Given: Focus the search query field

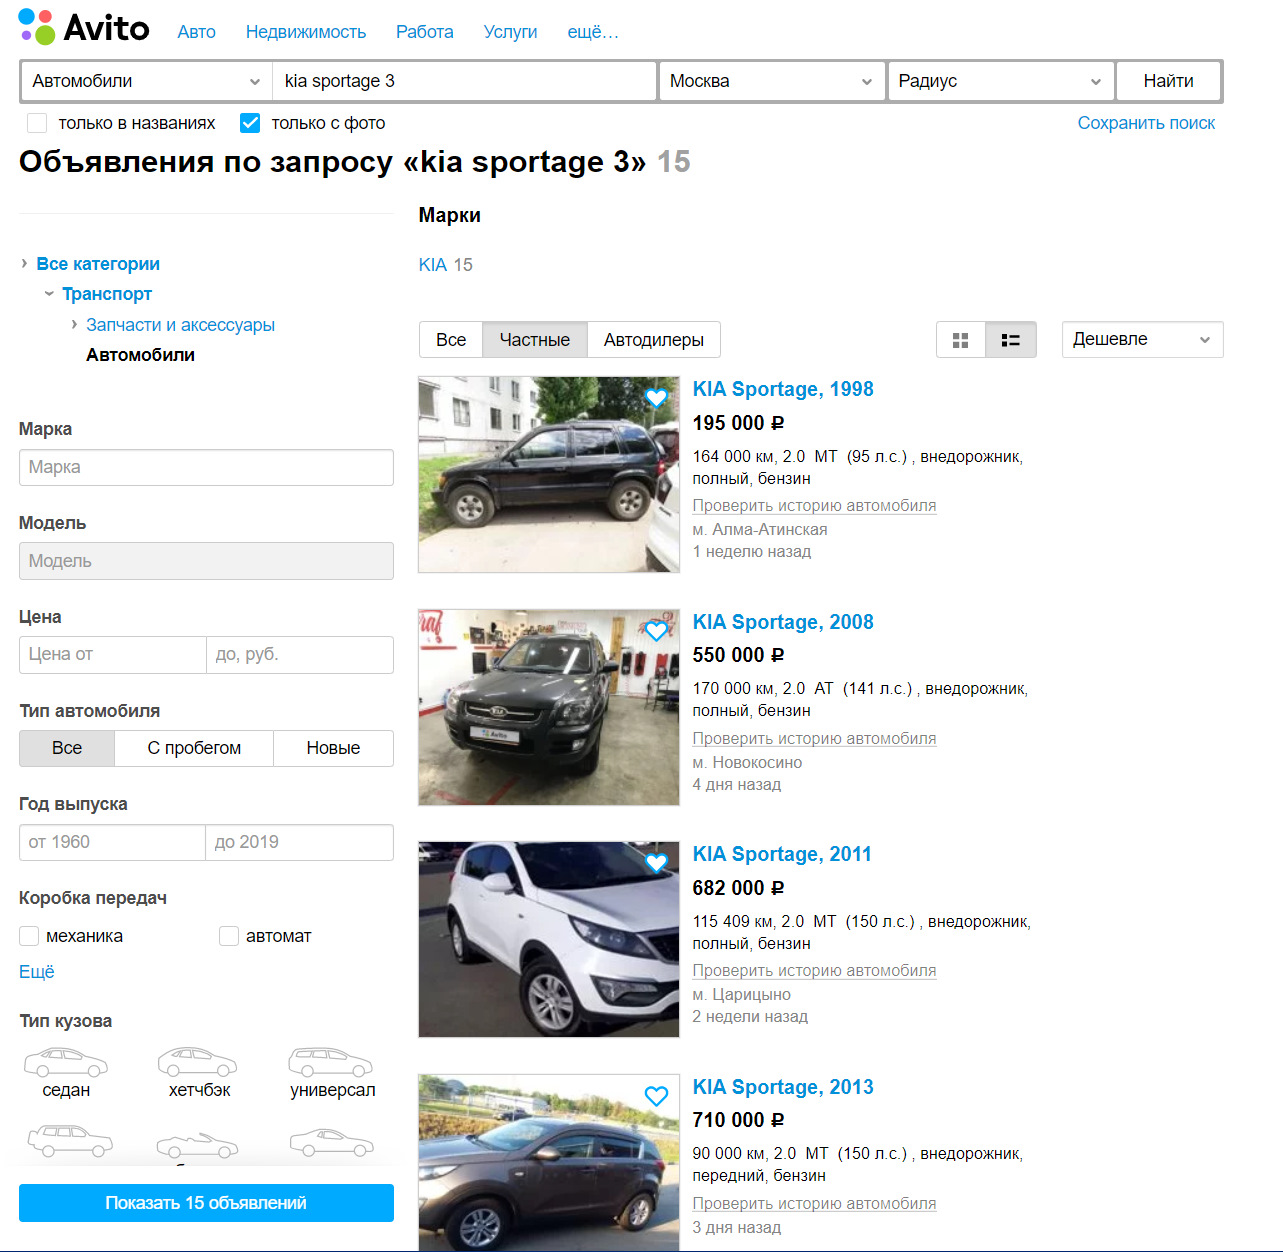Looking at the screenshot, I should click(x=464, y=81).
